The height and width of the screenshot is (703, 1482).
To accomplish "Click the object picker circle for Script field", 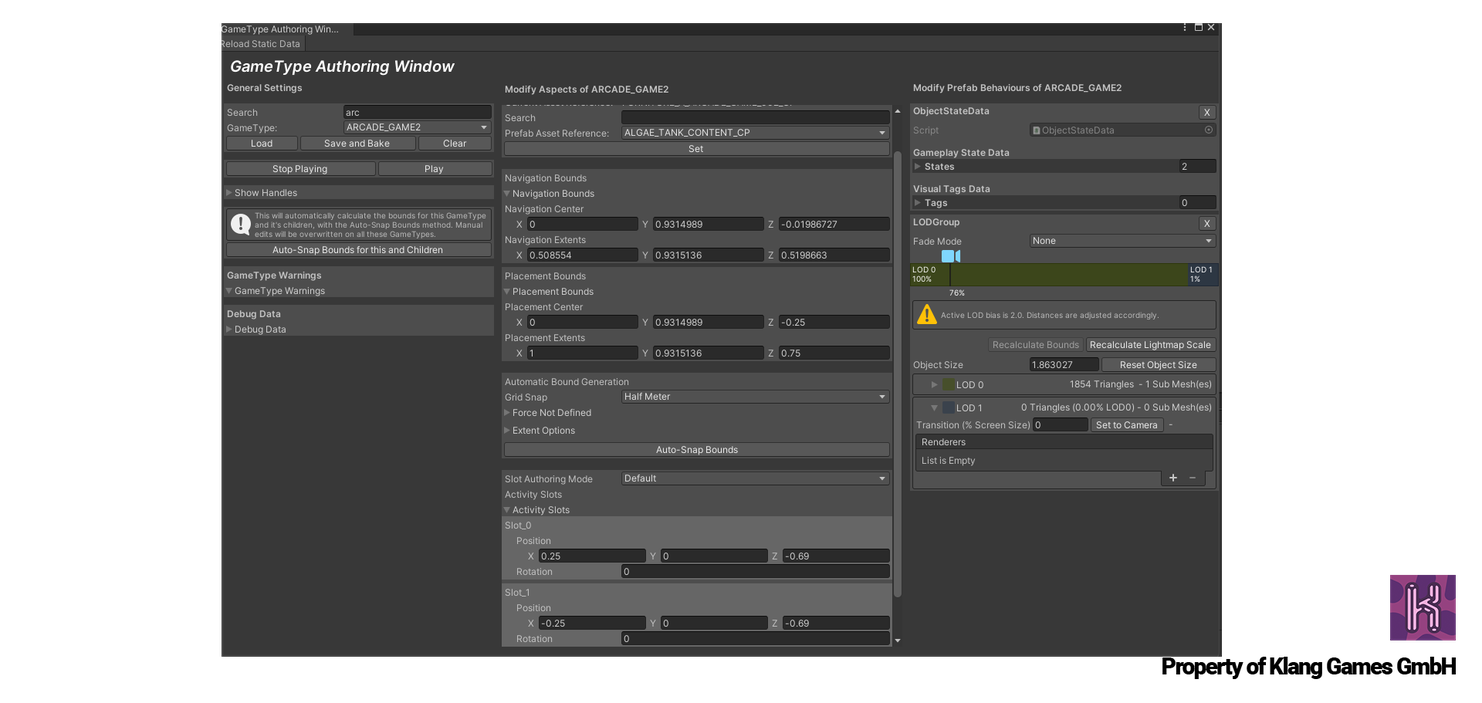I will click(x=1208, y=130).
